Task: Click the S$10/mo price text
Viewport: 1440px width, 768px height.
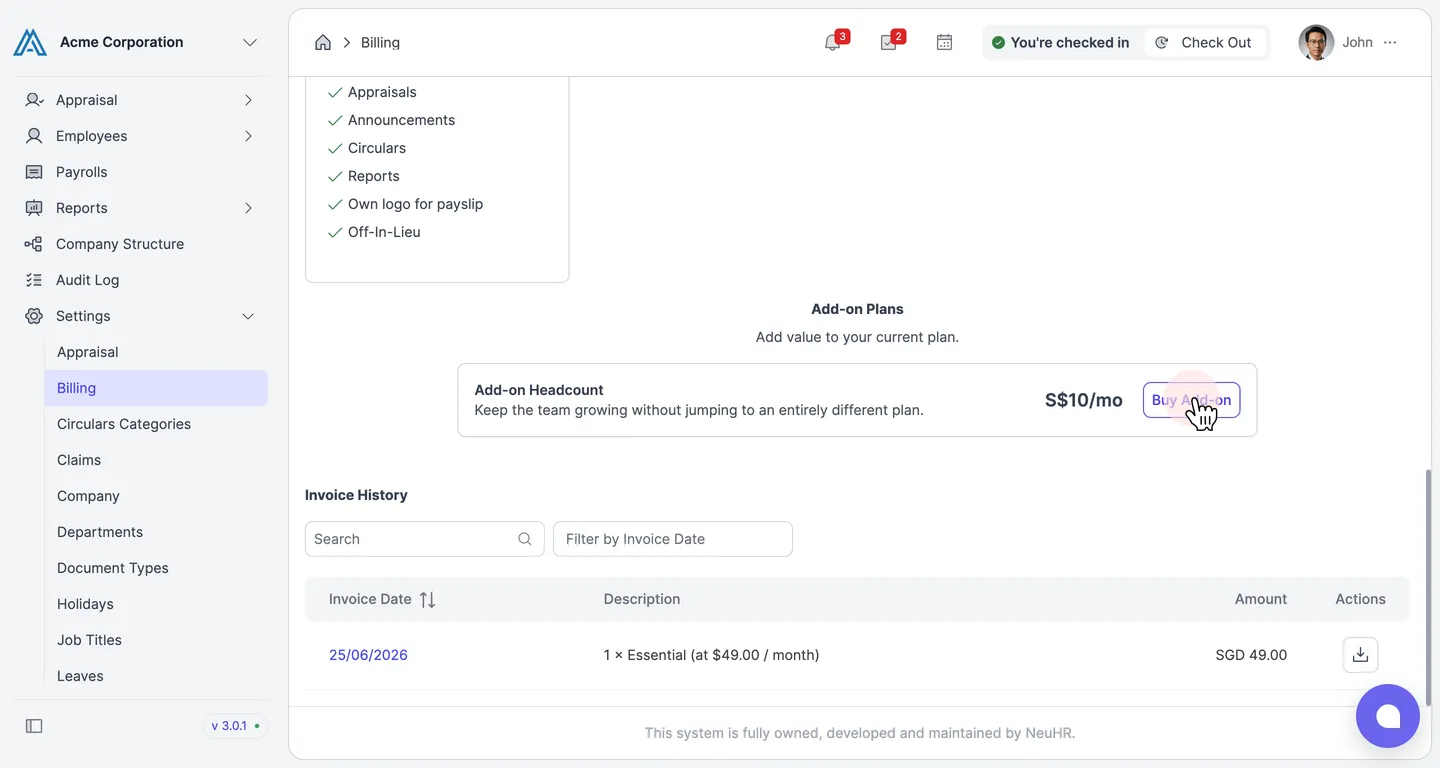Action: [x=1084, y=400]
